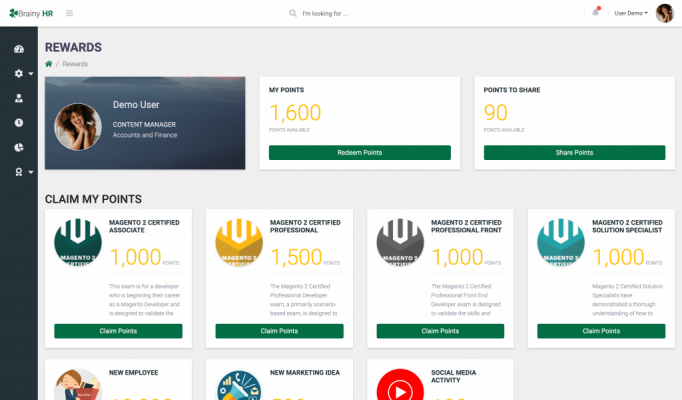This screenshot has height=400, width=682.
Task: Click the "Magento 2 Certified Professional" title
Action: (305, 226)
